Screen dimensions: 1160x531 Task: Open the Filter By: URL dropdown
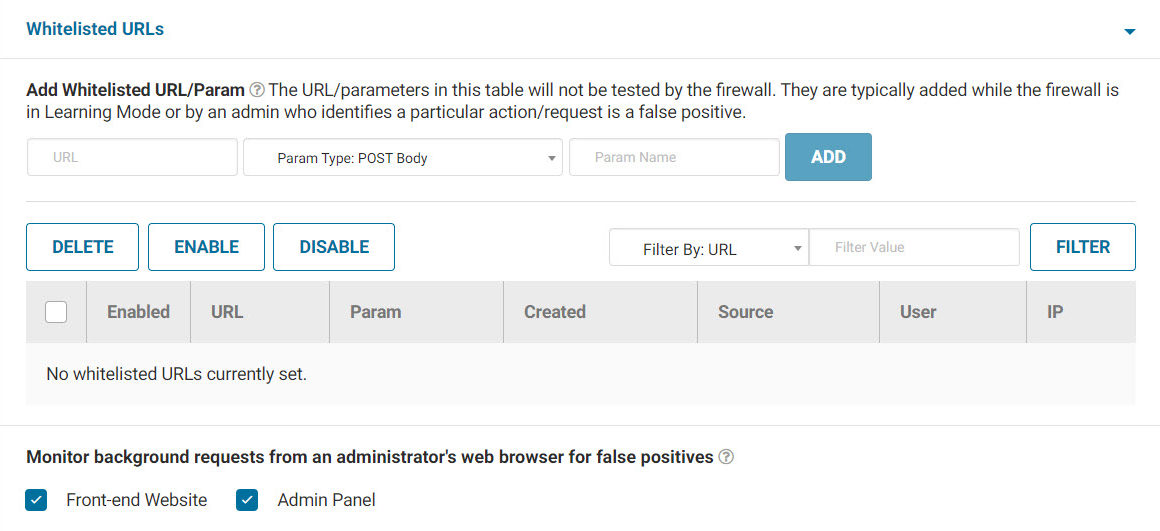coord(708,248)
